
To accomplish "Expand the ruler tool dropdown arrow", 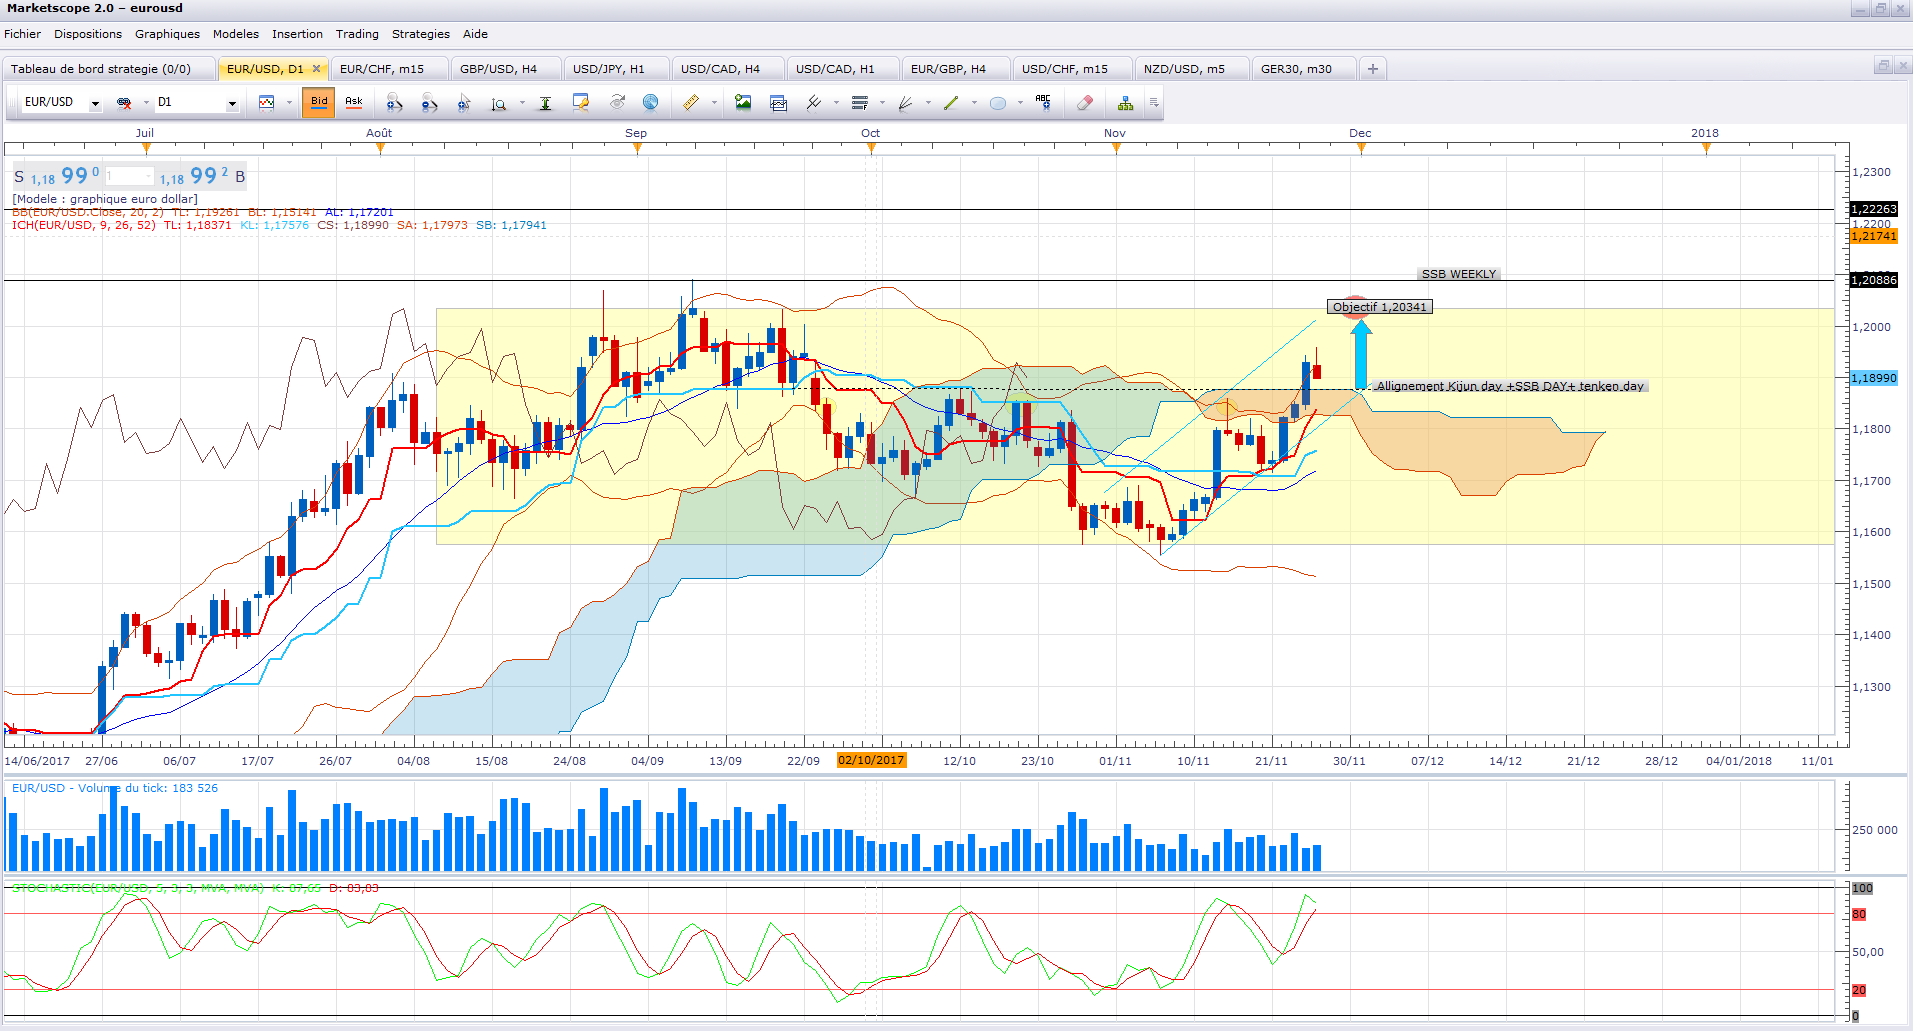I will [714, 102].
